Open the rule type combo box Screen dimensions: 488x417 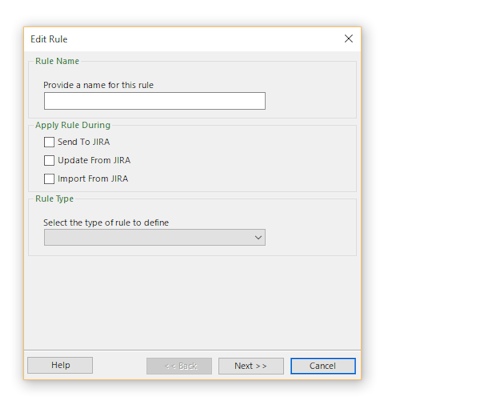pos(155,237)
